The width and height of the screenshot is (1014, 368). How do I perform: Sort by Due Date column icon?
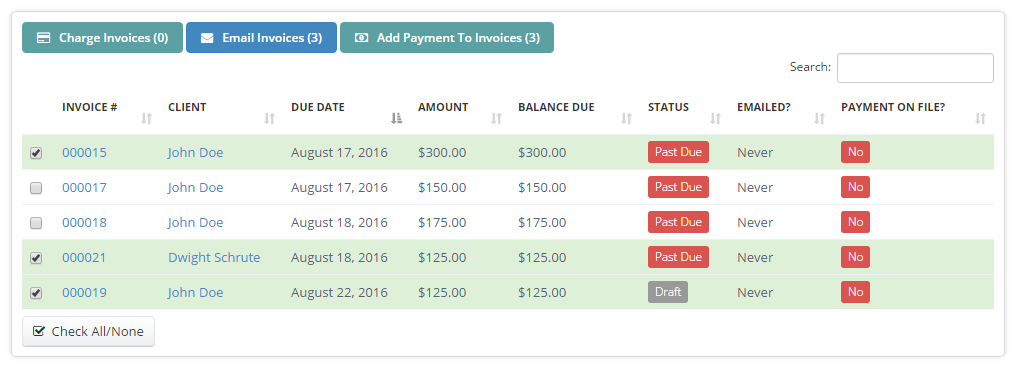click(x=396, y=118)
